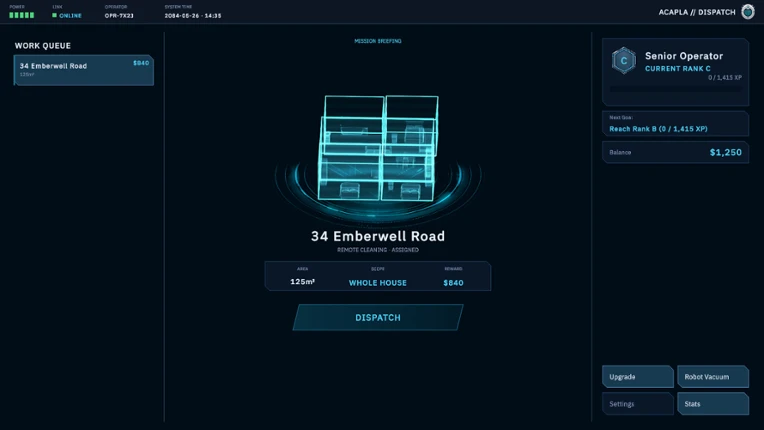This screenshot has height=430, width=764.
Task: Open the Robot Vacuum panel
Action: (713, 376)
